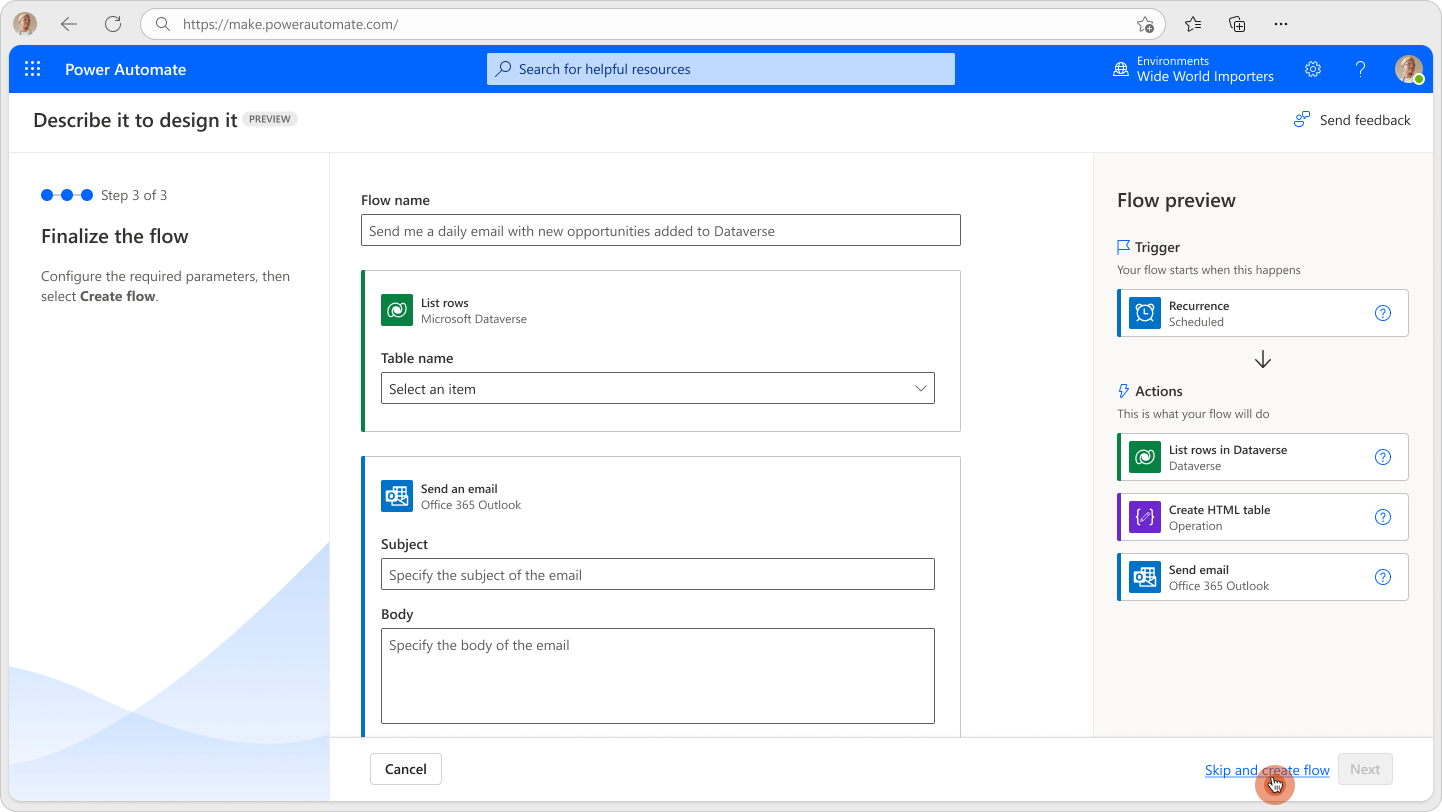Viewport: 1442px width, 812px height.
Task: Click the Environments globe icon
Action: pos(1121,69)
